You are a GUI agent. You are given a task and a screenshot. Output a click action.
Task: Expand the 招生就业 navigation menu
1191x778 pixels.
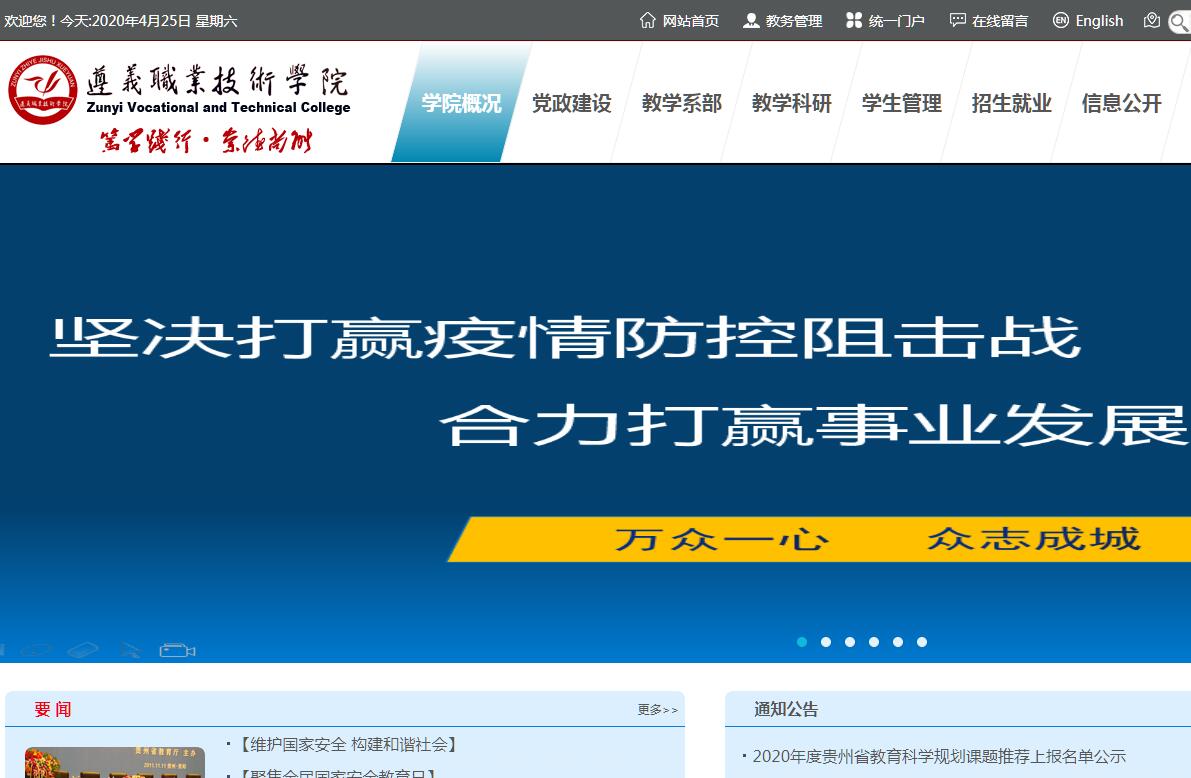[1011, 103]
